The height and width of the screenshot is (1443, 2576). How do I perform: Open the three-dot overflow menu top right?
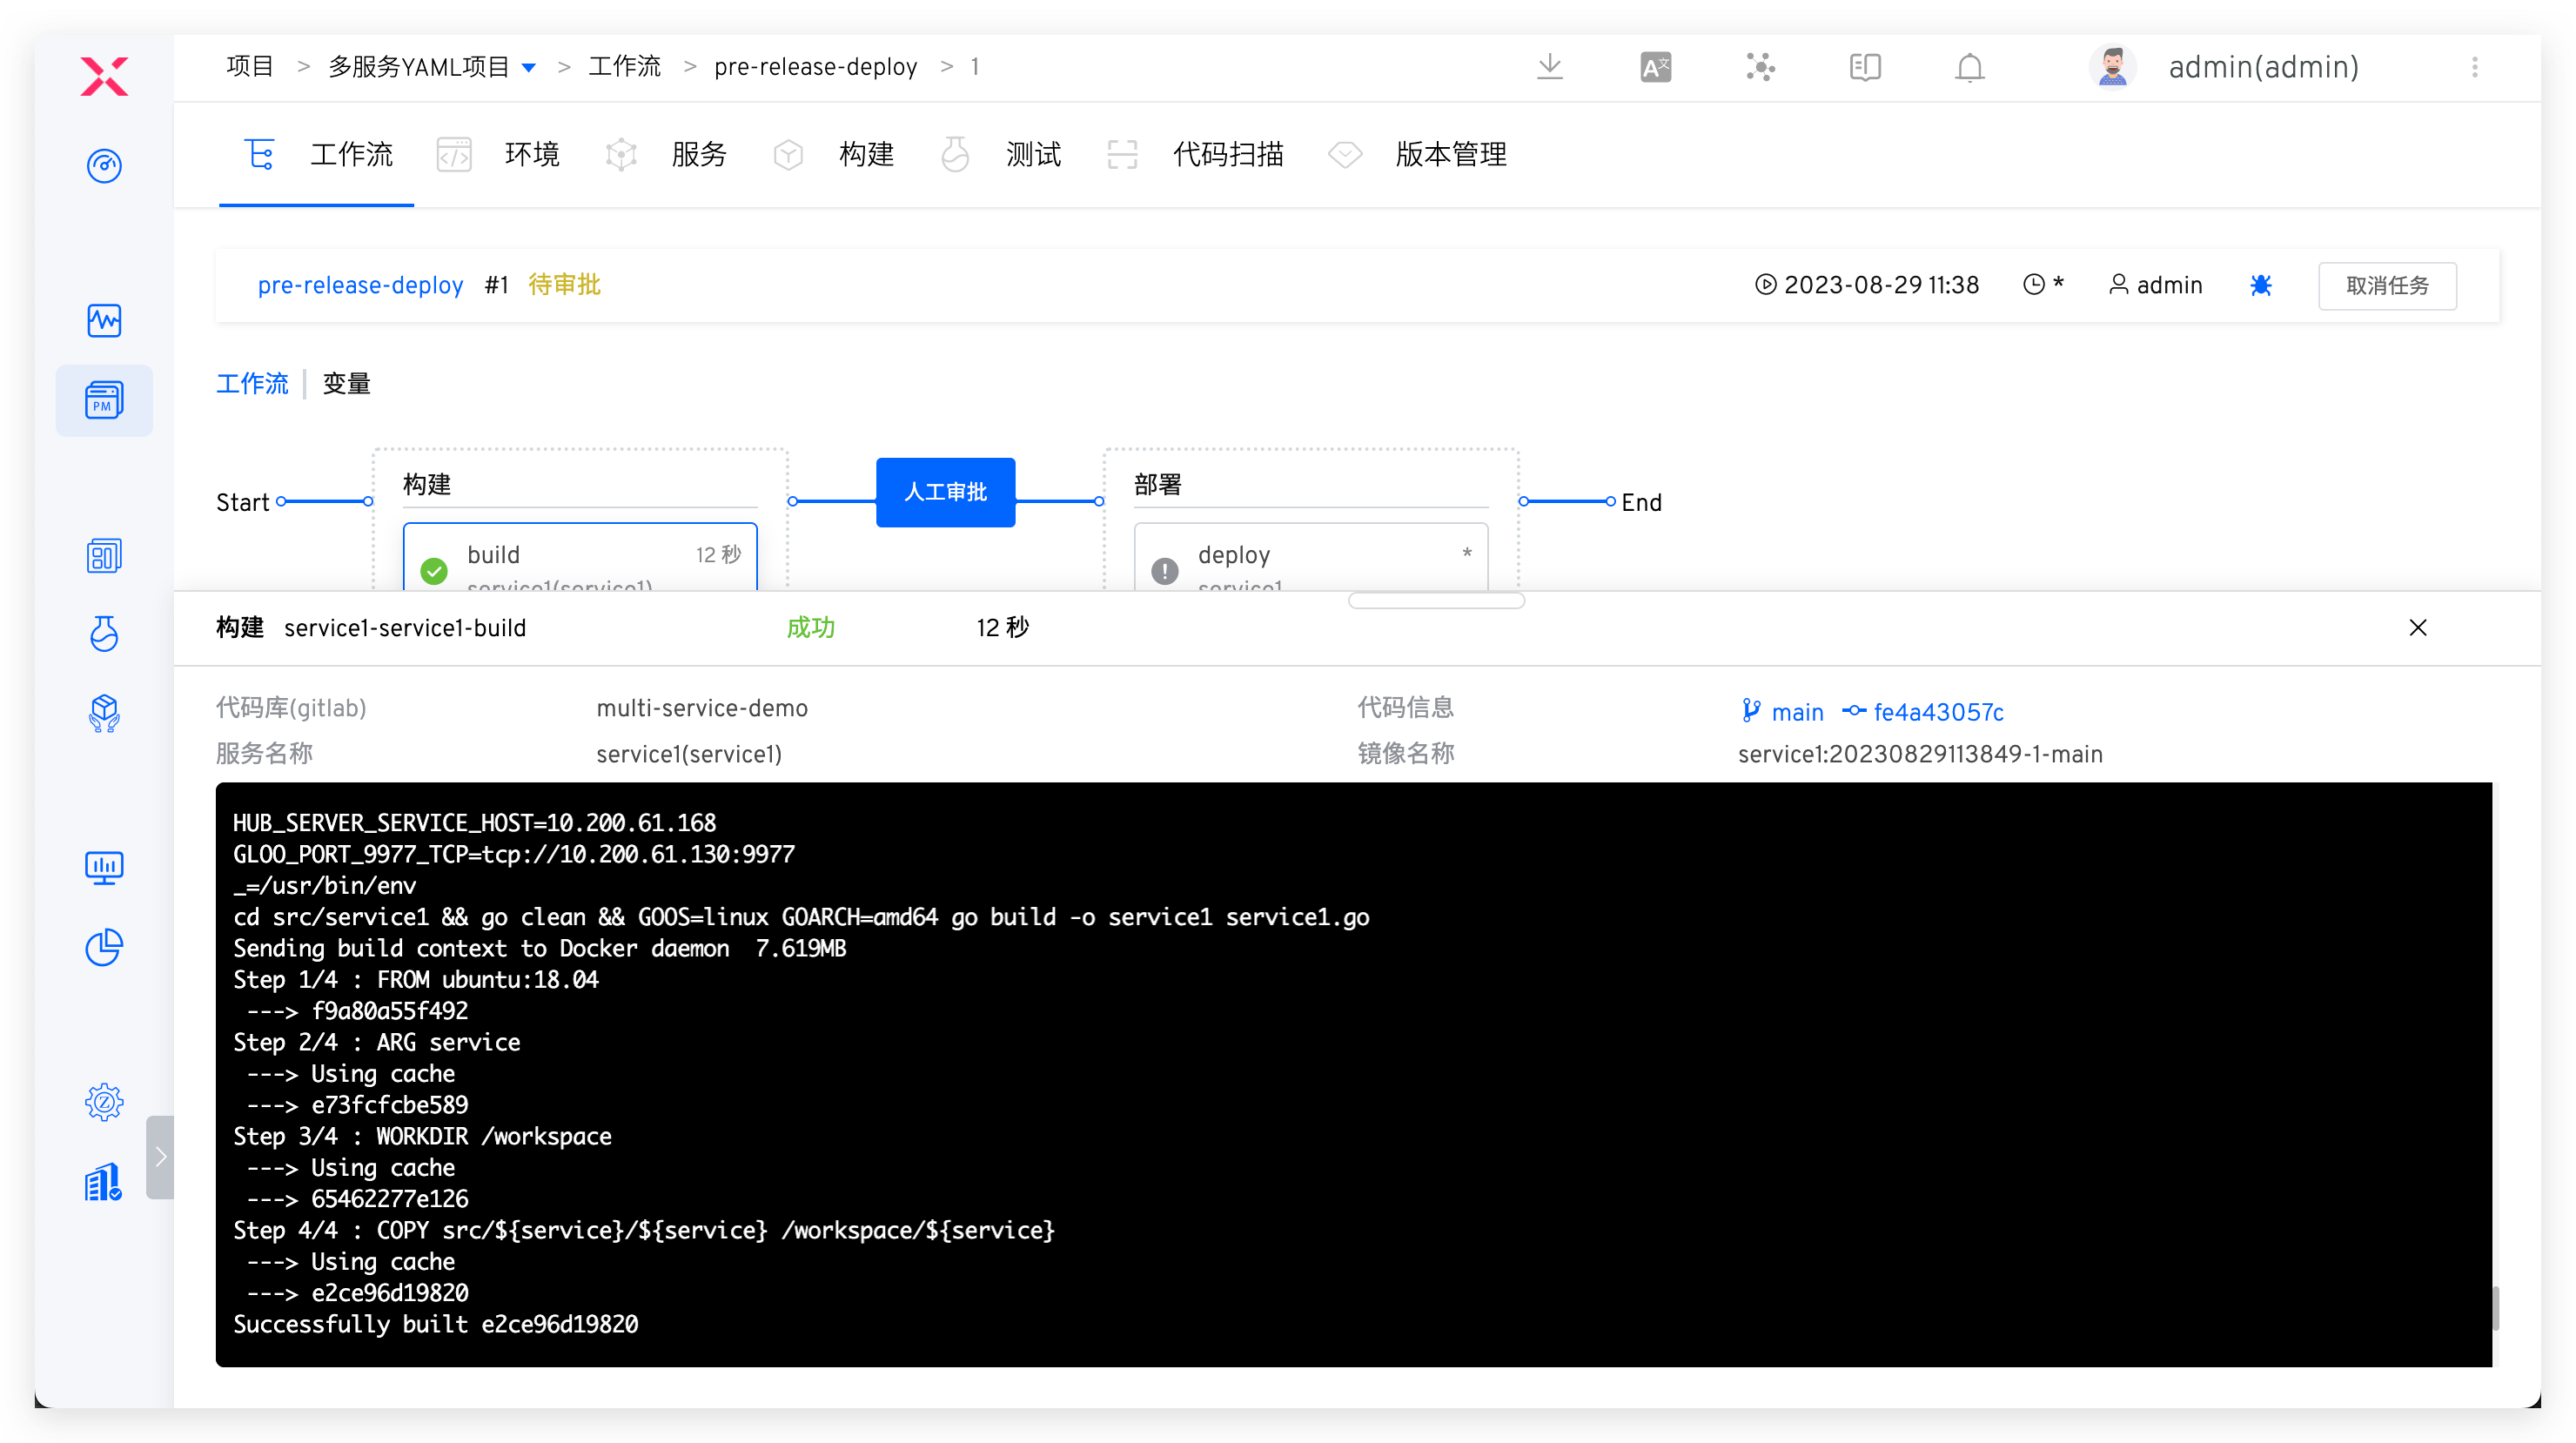(x=2476, y=67)
